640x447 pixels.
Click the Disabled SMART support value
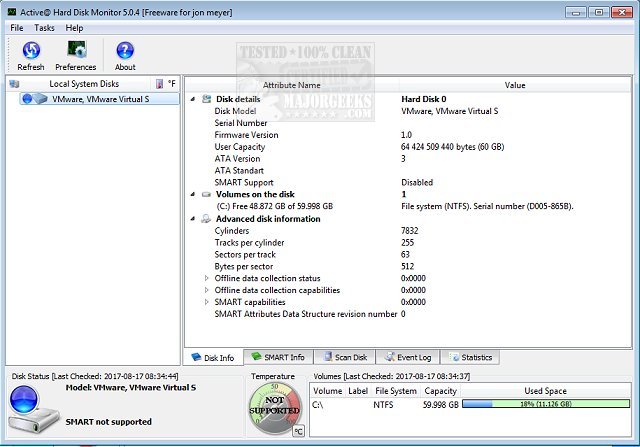pyautogui.click(x=417, y=182)
